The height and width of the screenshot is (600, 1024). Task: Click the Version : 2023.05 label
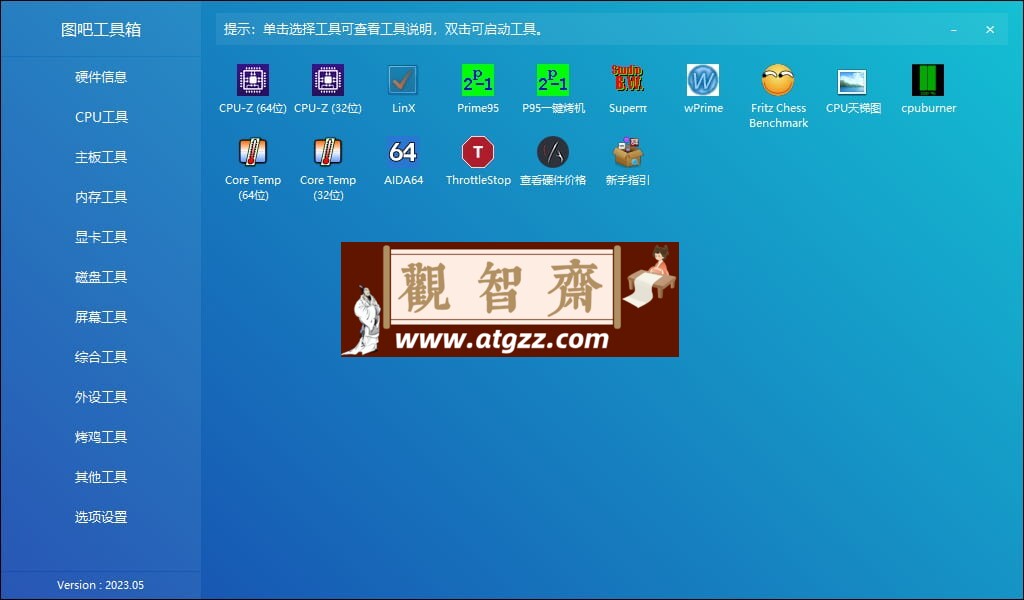click(101, 585)
